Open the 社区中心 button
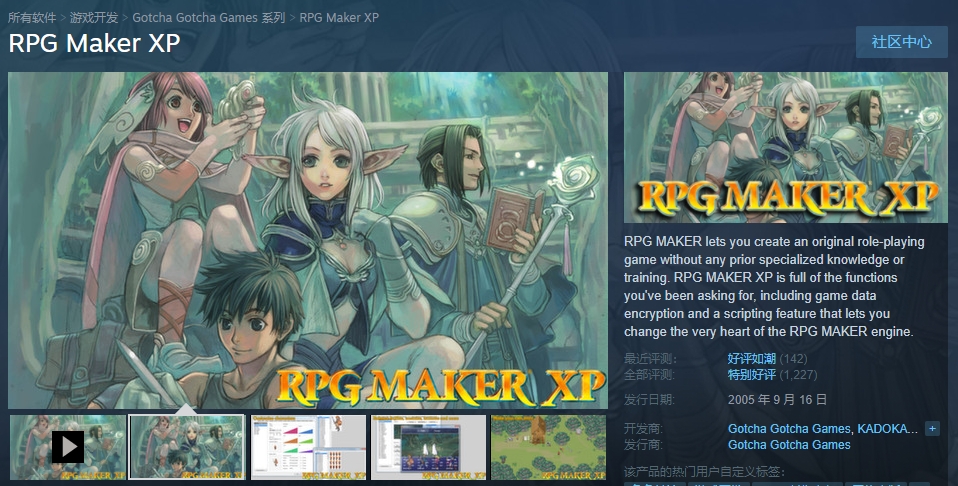 tap(901, 42)
